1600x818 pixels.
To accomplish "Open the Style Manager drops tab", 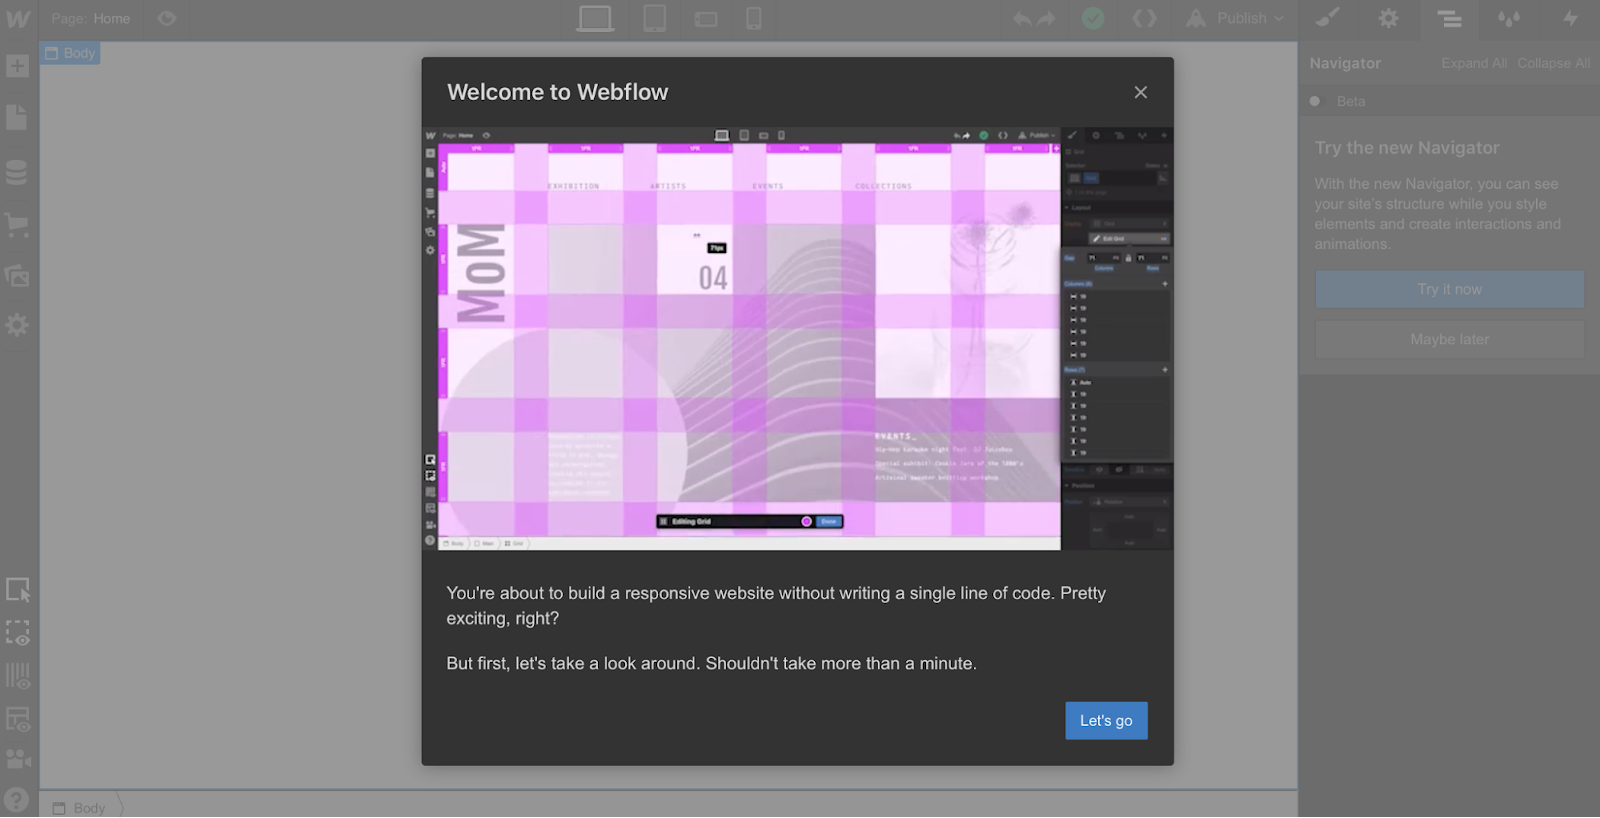I will [x=1509, y=18].
